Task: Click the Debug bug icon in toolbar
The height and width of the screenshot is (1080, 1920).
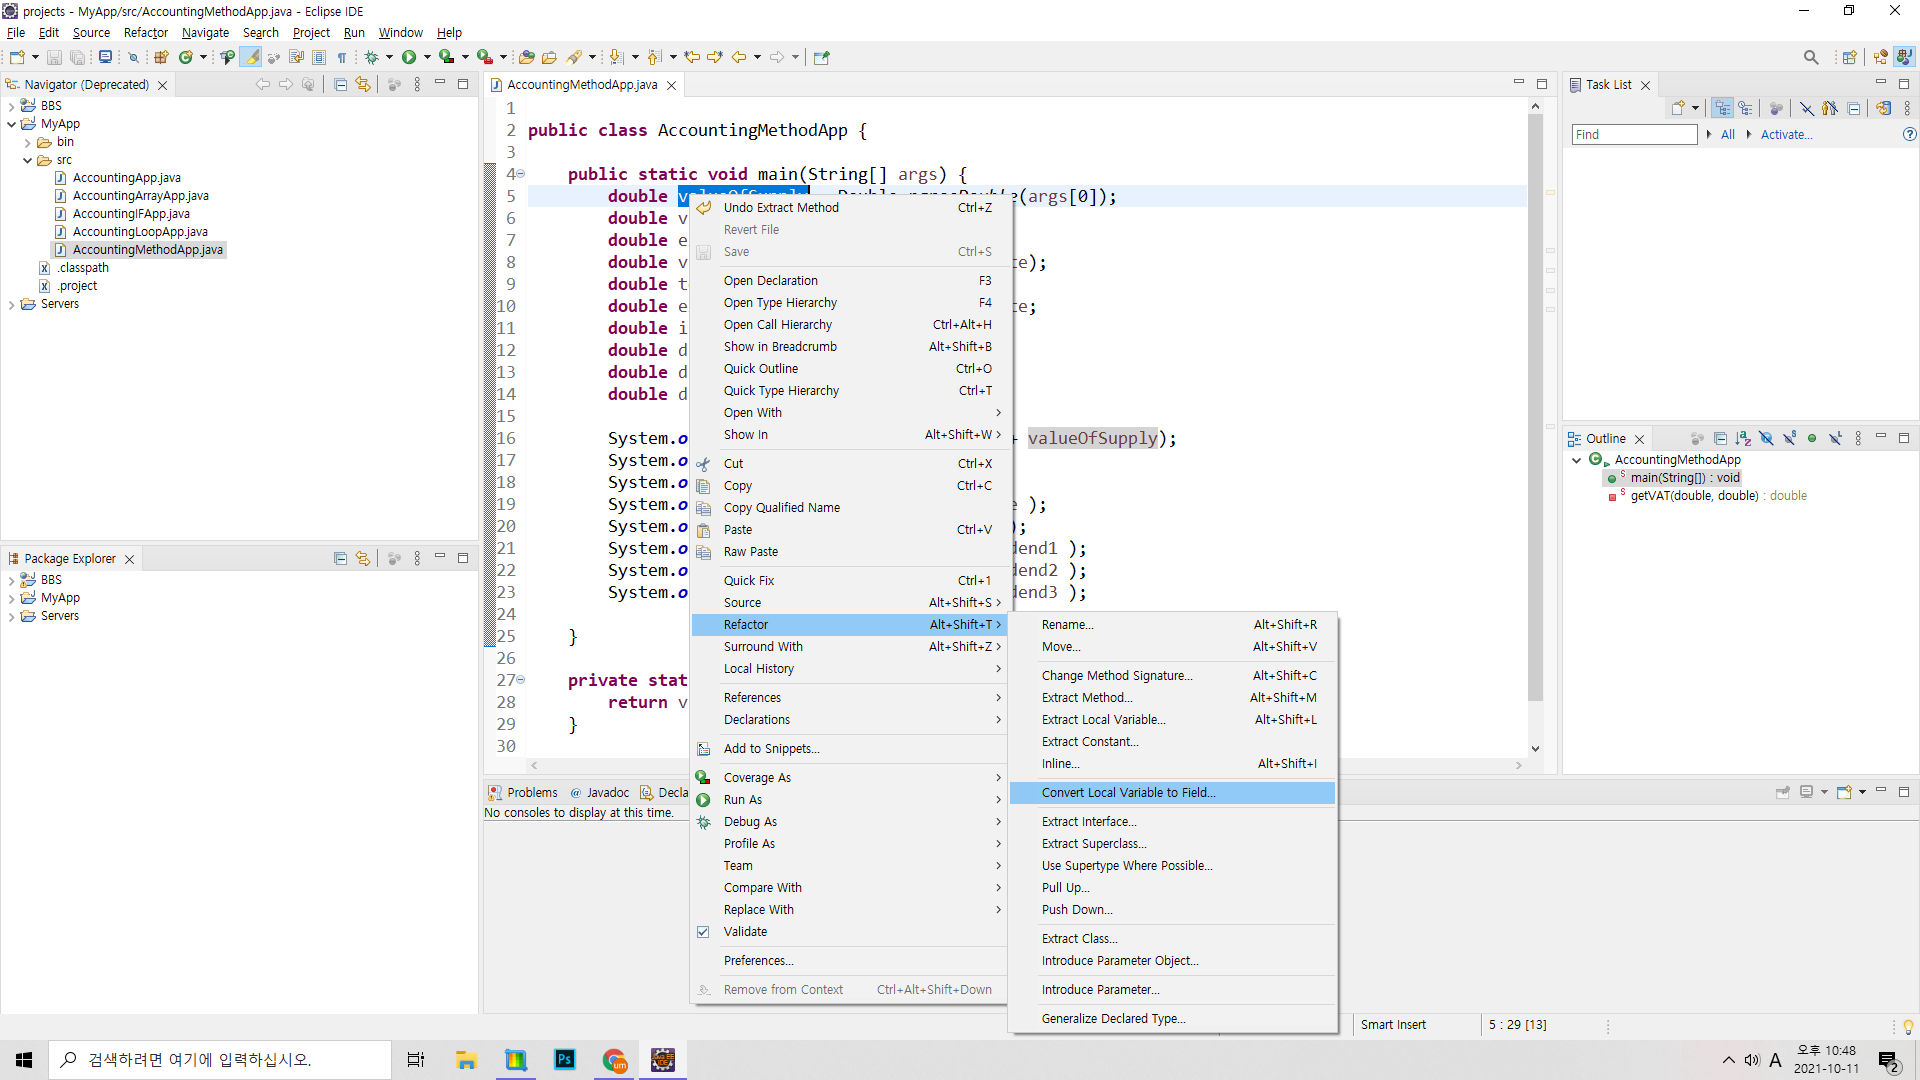Action: pos(371,57)
